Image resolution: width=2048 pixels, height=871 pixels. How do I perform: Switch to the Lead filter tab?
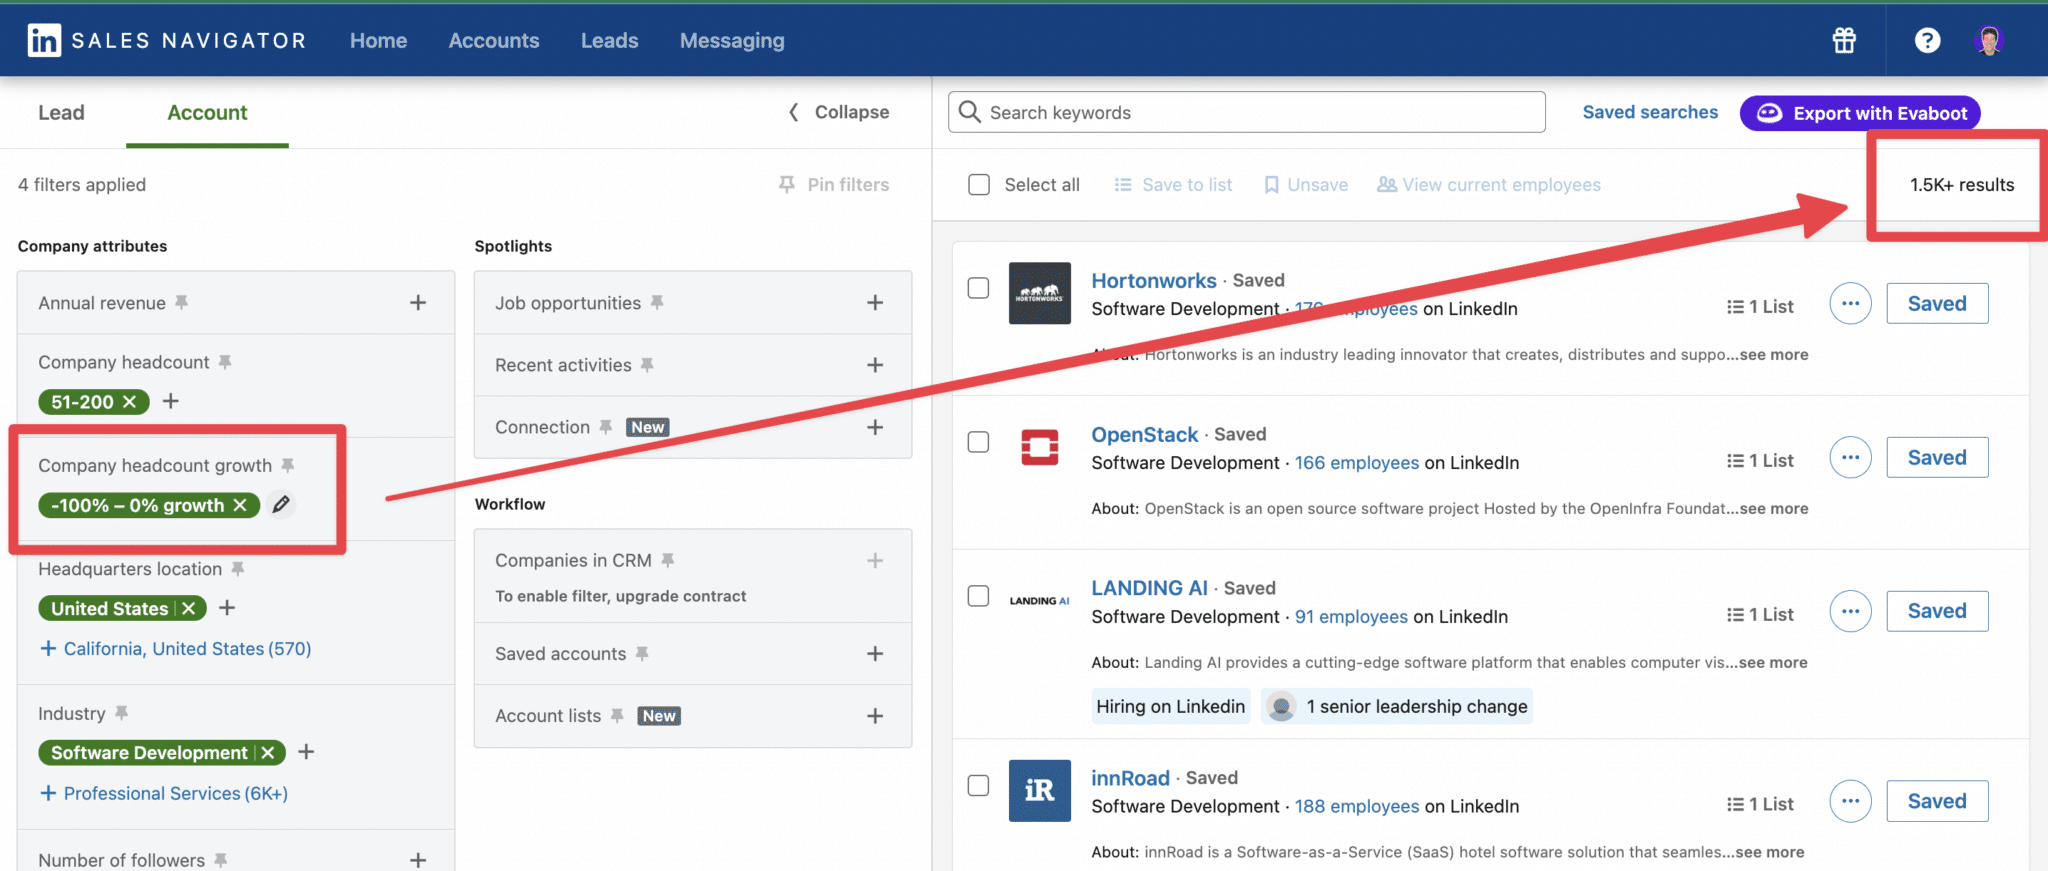pyautogui.click(x=61, y=112)
